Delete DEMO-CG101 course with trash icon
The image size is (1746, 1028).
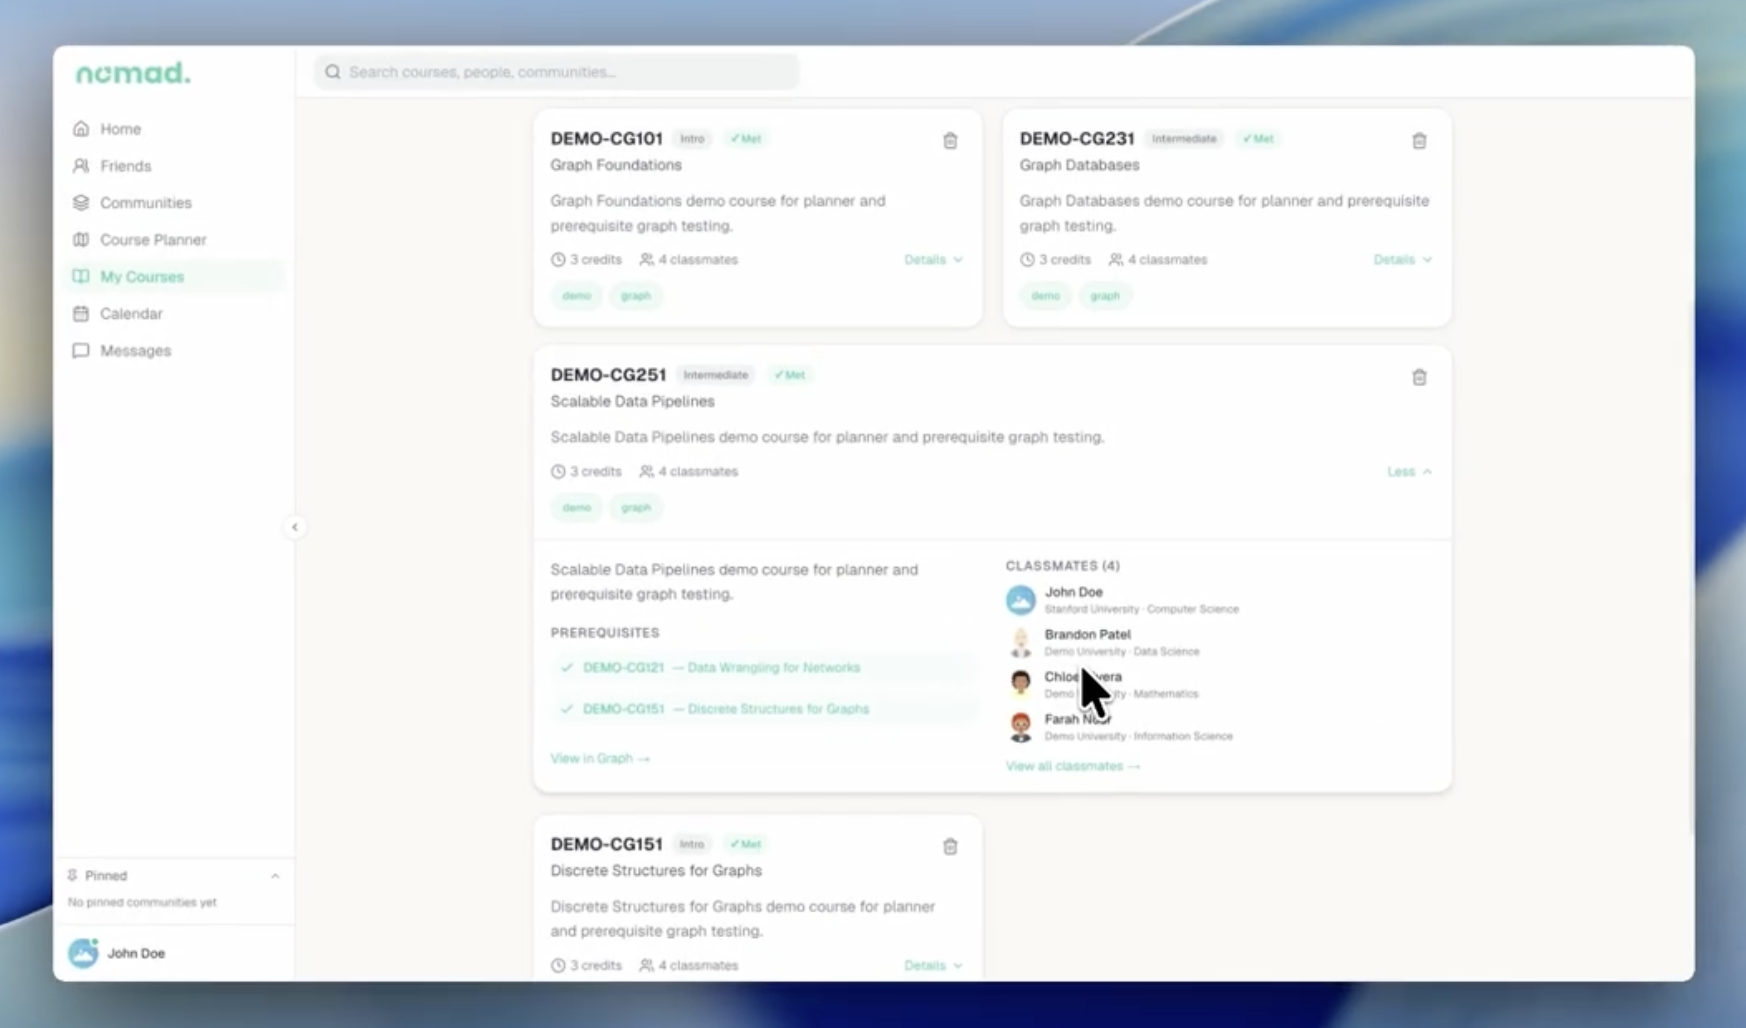click(x=950, y=141)
